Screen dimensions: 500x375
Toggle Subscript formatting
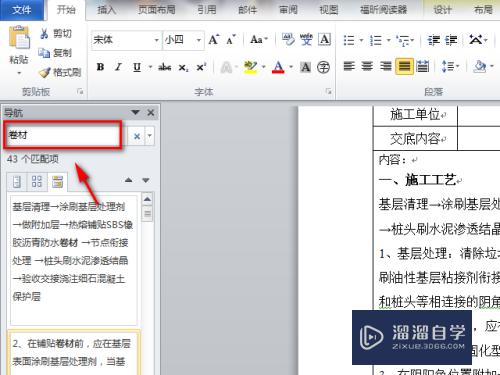[183, 68]
